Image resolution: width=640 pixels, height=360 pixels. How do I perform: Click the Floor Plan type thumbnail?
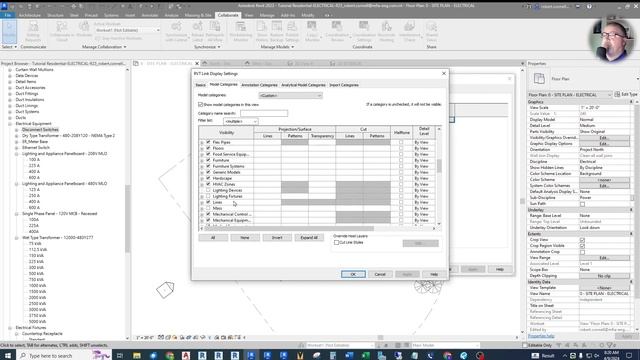[539, 78]
